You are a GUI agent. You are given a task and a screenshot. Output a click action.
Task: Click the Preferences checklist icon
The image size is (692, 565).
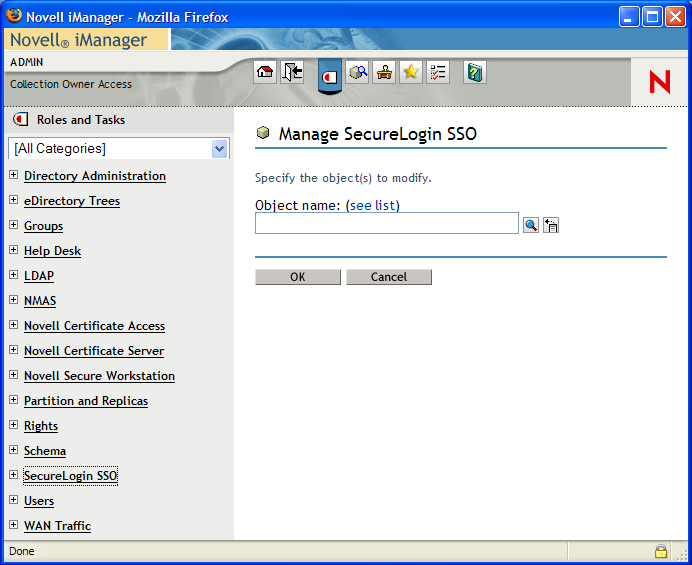pyautogui.click(x=438, y=72)
